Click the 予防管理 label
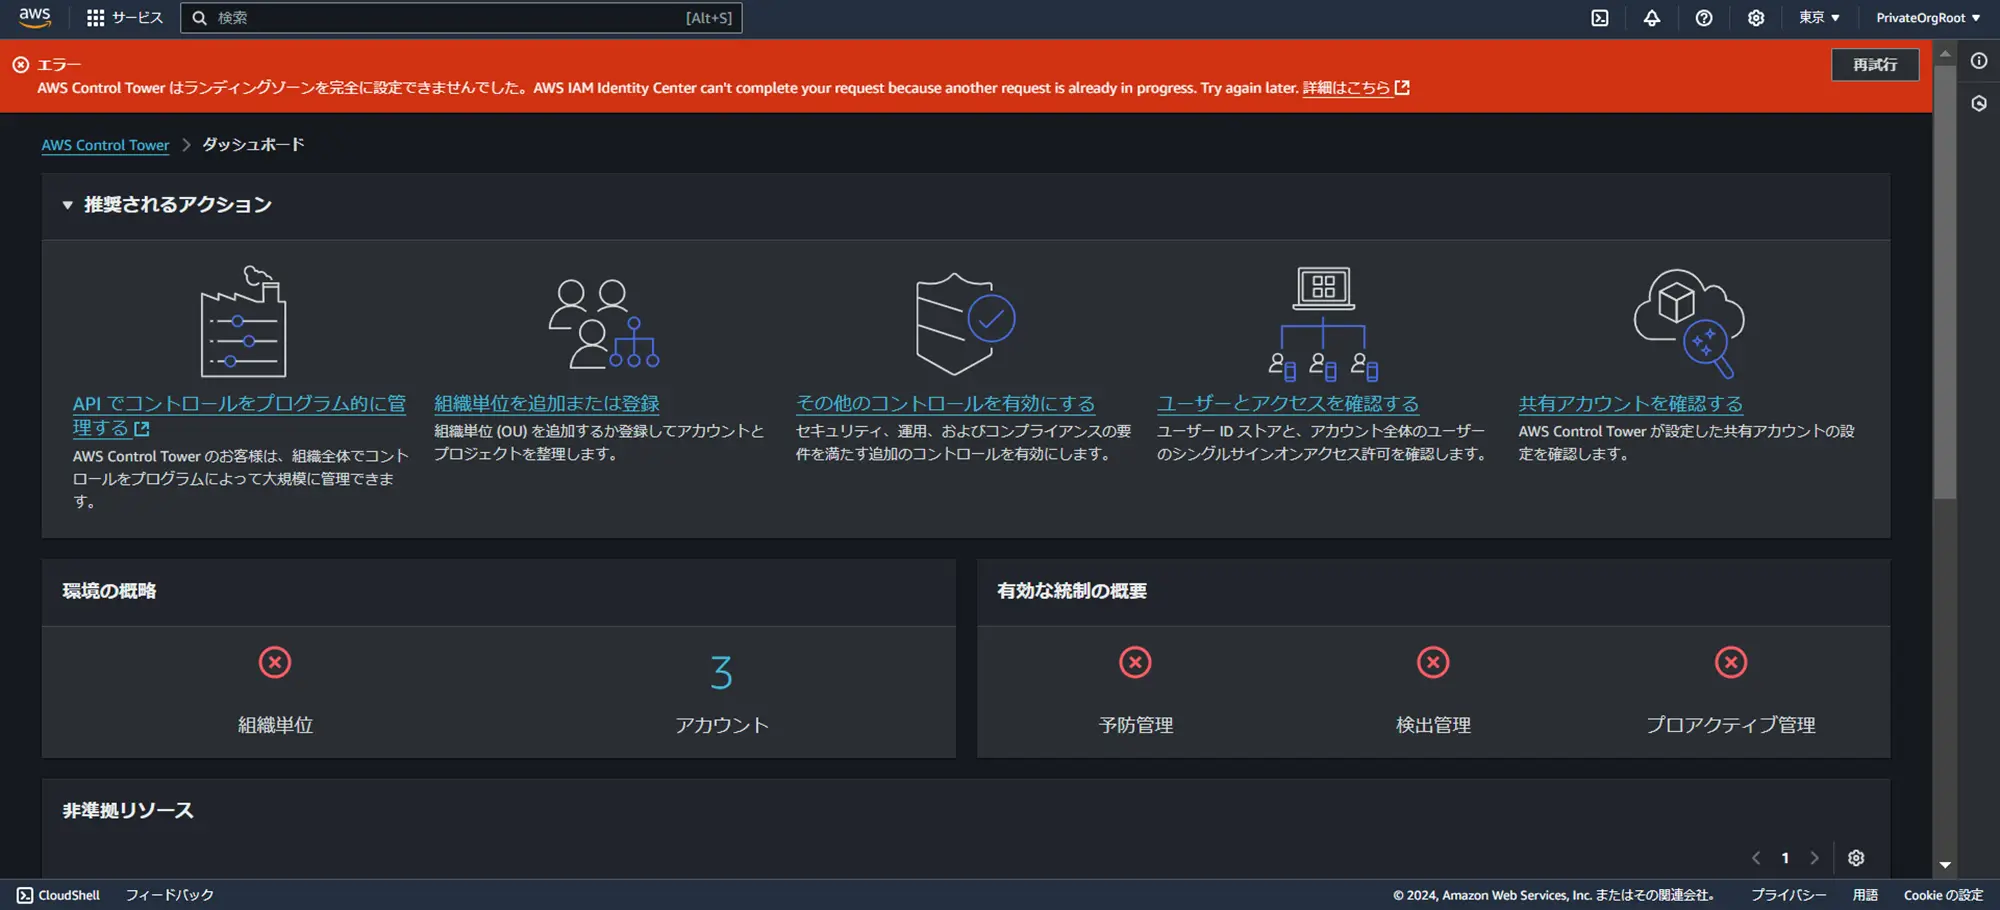 point(1135,725)
